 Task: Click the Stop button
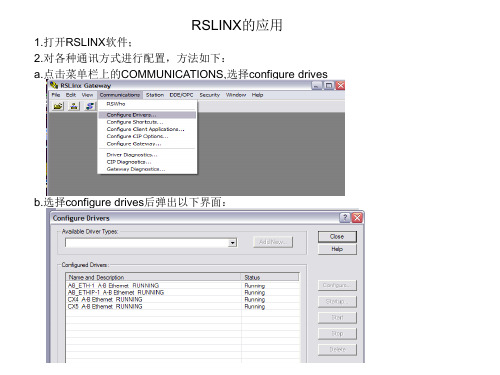point(337,334)
